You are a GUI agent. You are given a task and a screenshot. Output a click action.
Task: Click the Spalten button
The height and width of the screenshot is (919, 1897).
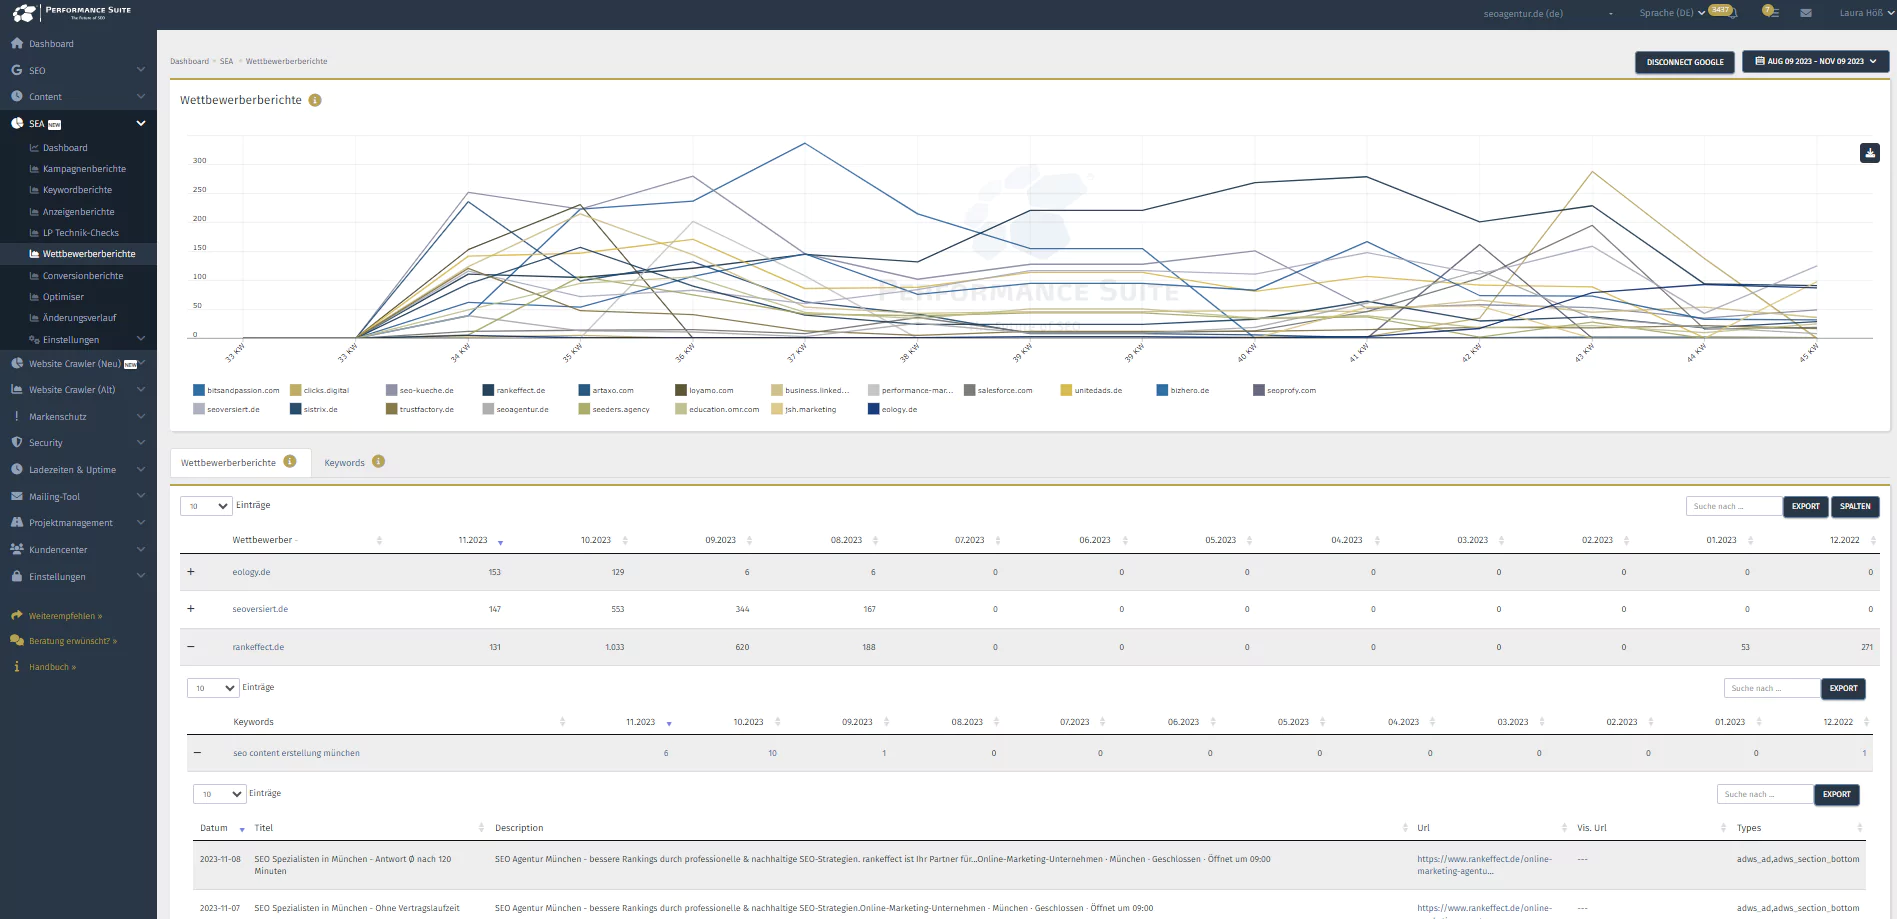click(x=1855, y=506)
